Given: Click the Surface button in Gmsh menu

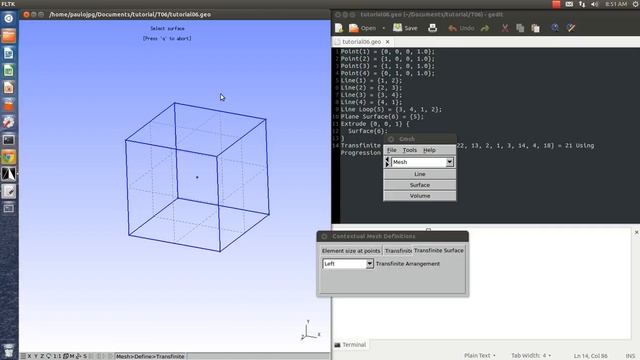Looking at the screenshot, I should click(420, 185).
